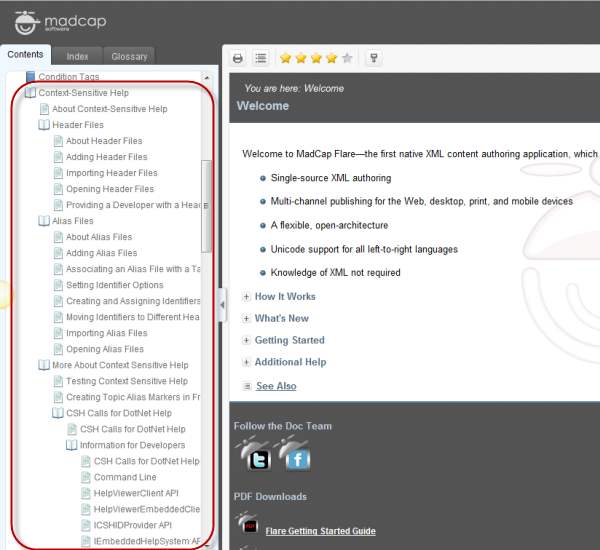Switch to the Contents tab
Screen dimensions: 600x550
pos(25,55)
